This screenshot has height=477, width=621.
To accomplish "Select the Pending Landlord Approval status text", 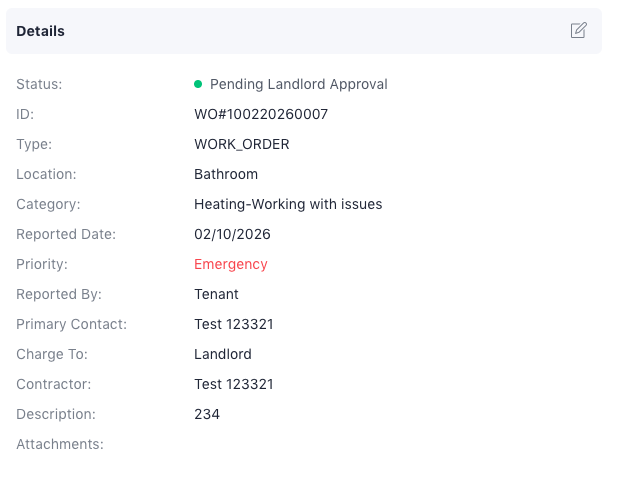I will [298, 84].
